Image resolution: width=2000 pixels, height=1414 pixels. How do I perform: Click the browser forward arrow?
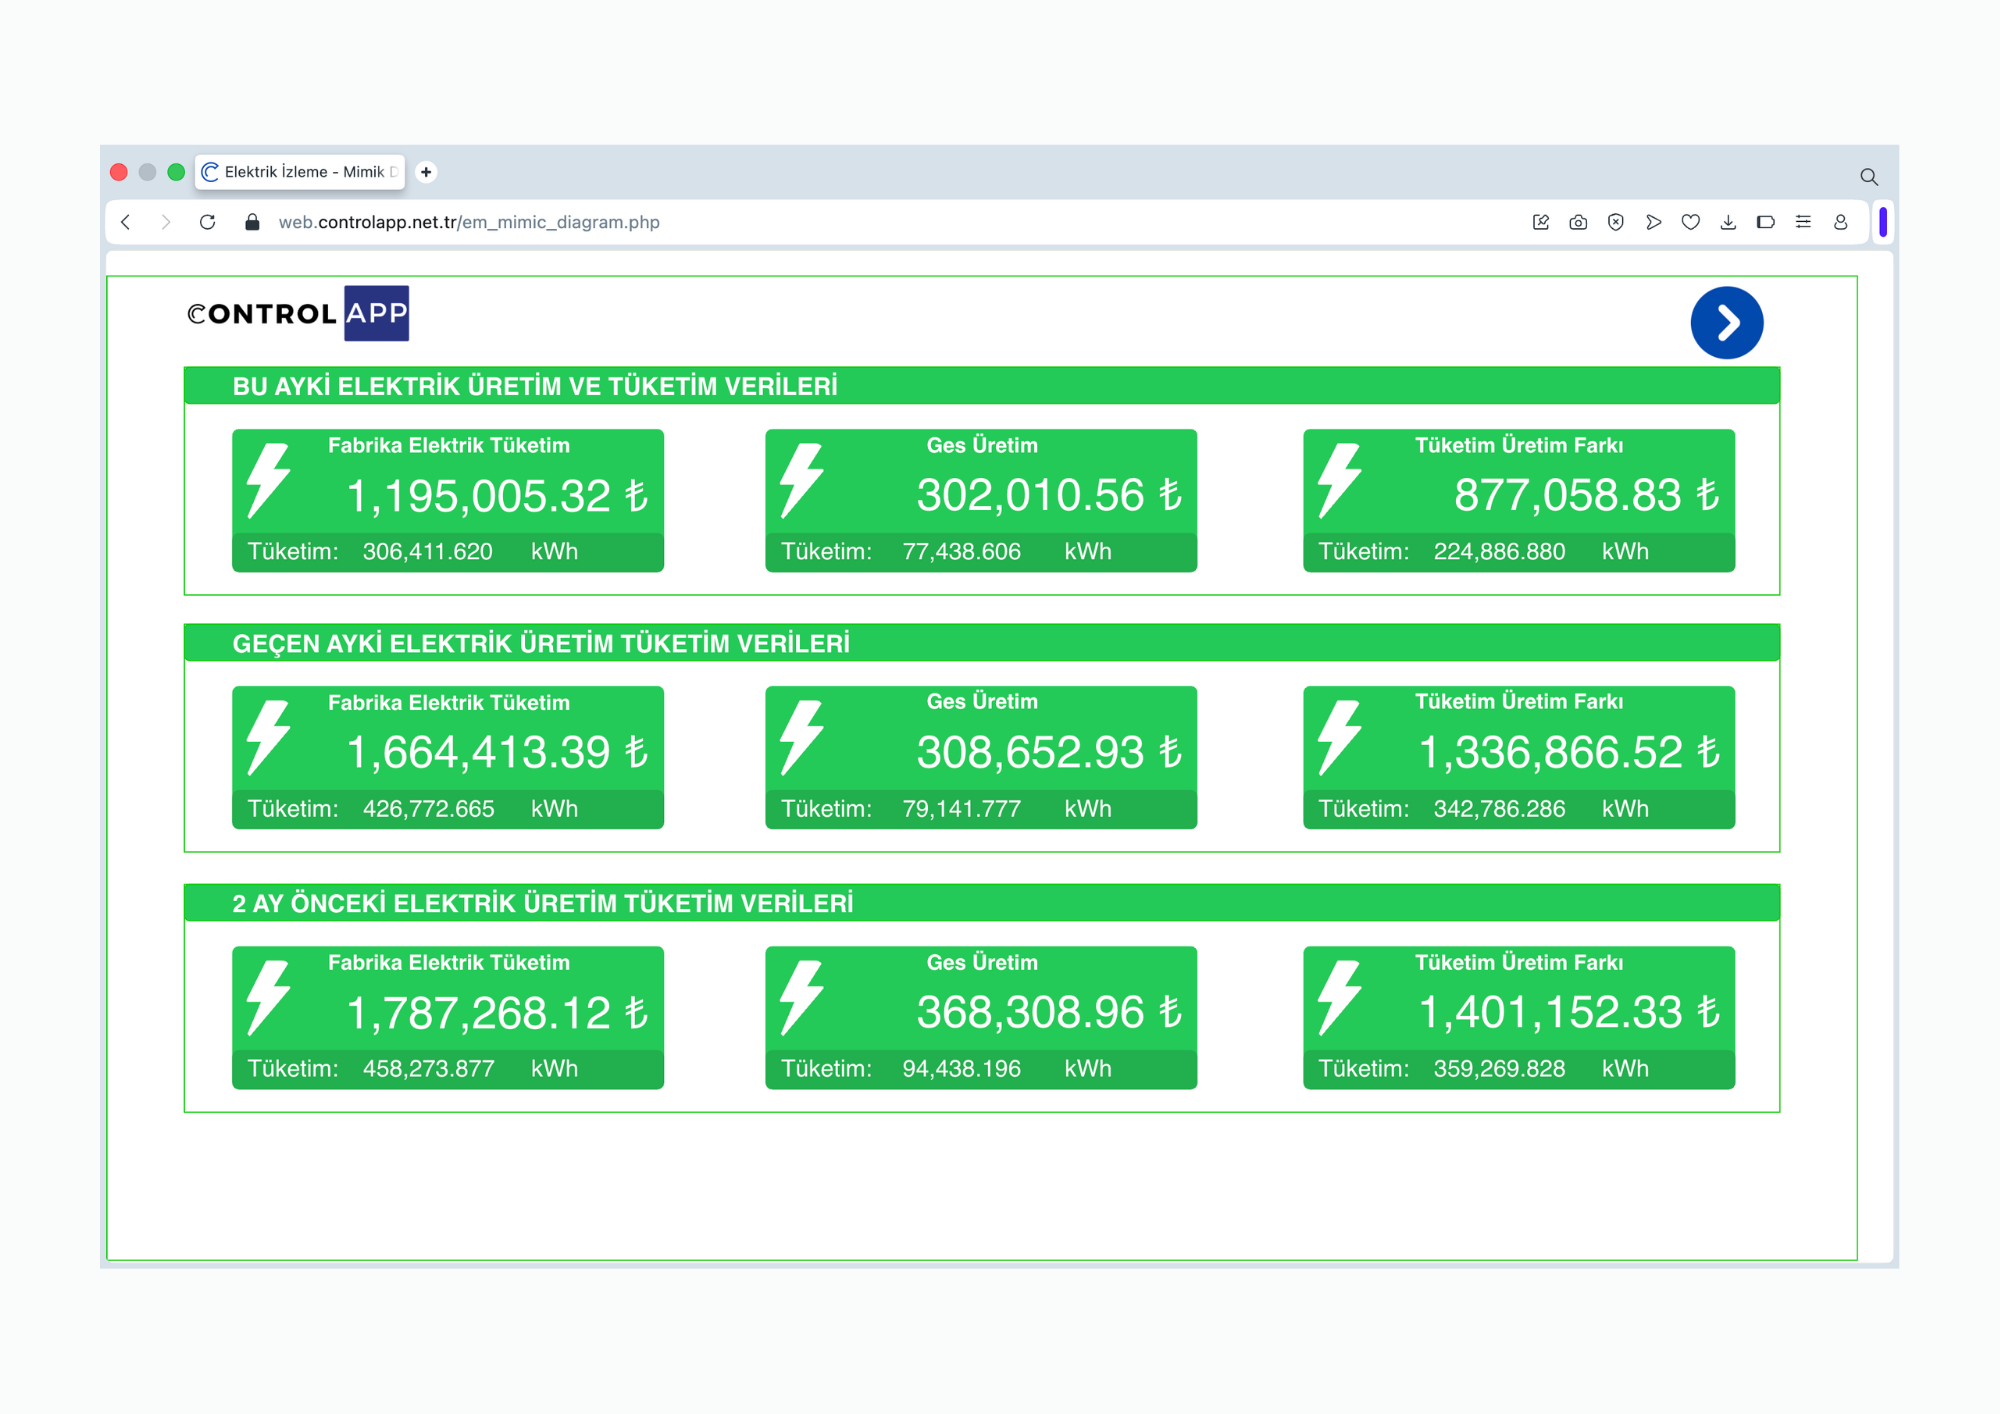[166, 222]
